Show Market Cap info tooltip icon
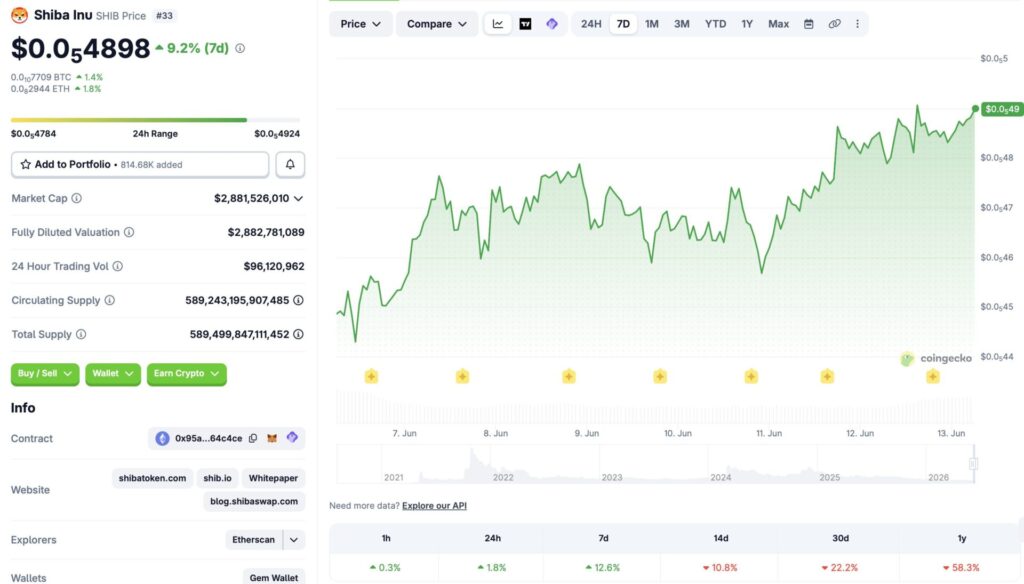Viewport: 1024px width, 584px height. tap(76, 198)
